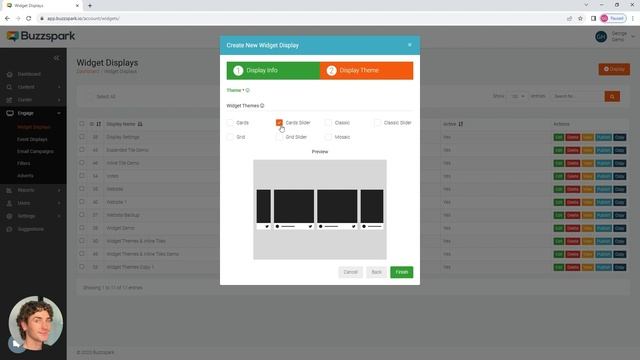Click the info icon next to Theme label
640x360 pixels.
247,90
